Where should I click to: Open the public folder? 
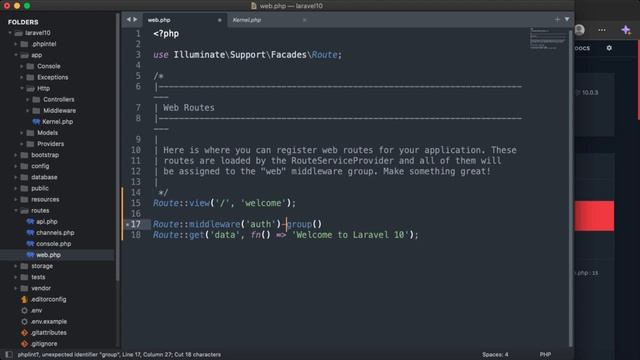point(40,188)
